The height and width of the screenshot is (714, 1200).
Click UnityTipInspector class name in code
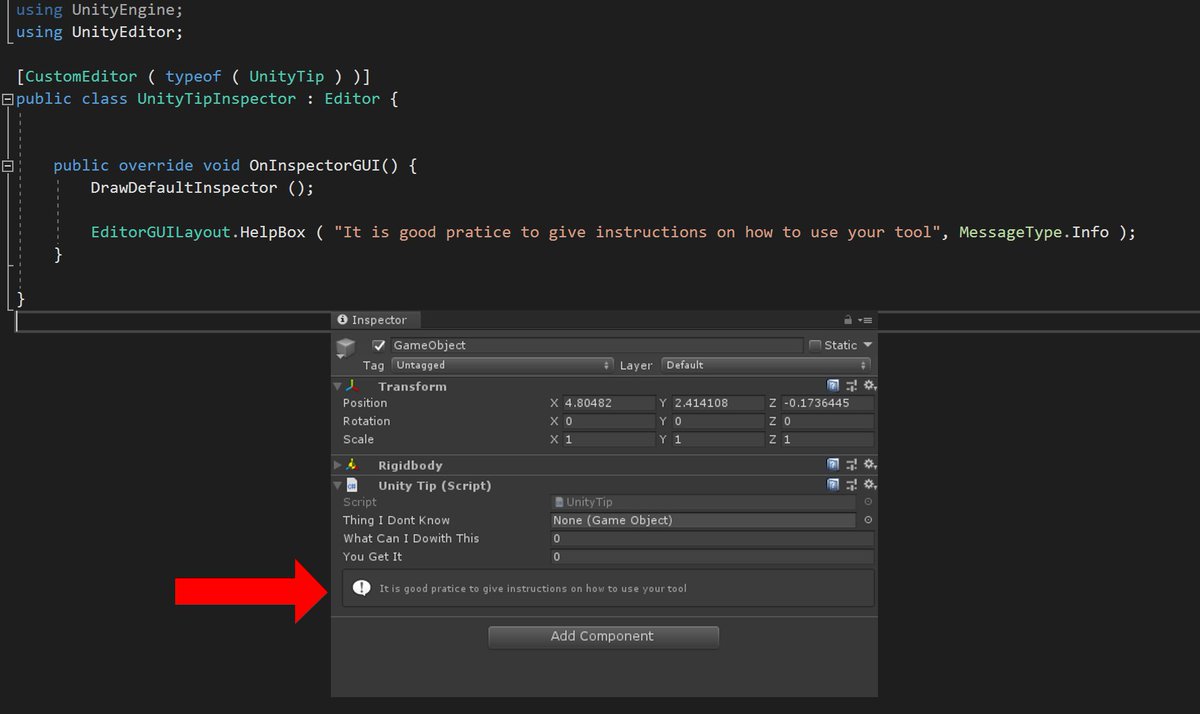(217, 98)
